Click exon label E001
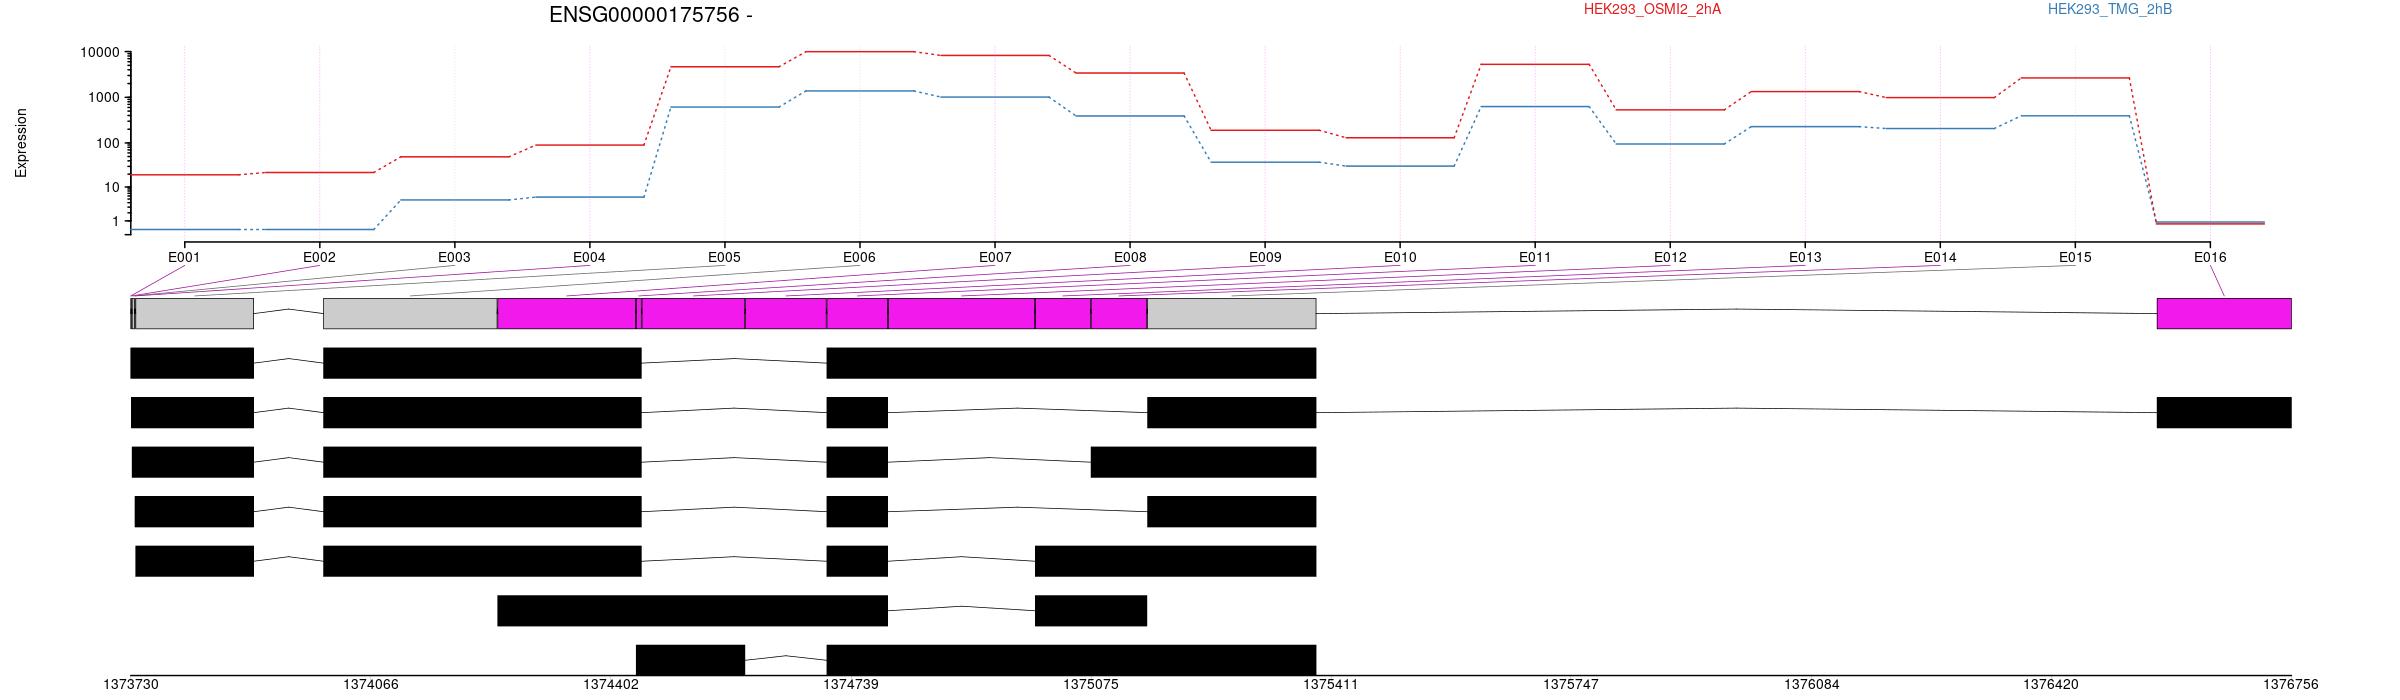This screenshot has width=2400, height=700. [184, 257]
